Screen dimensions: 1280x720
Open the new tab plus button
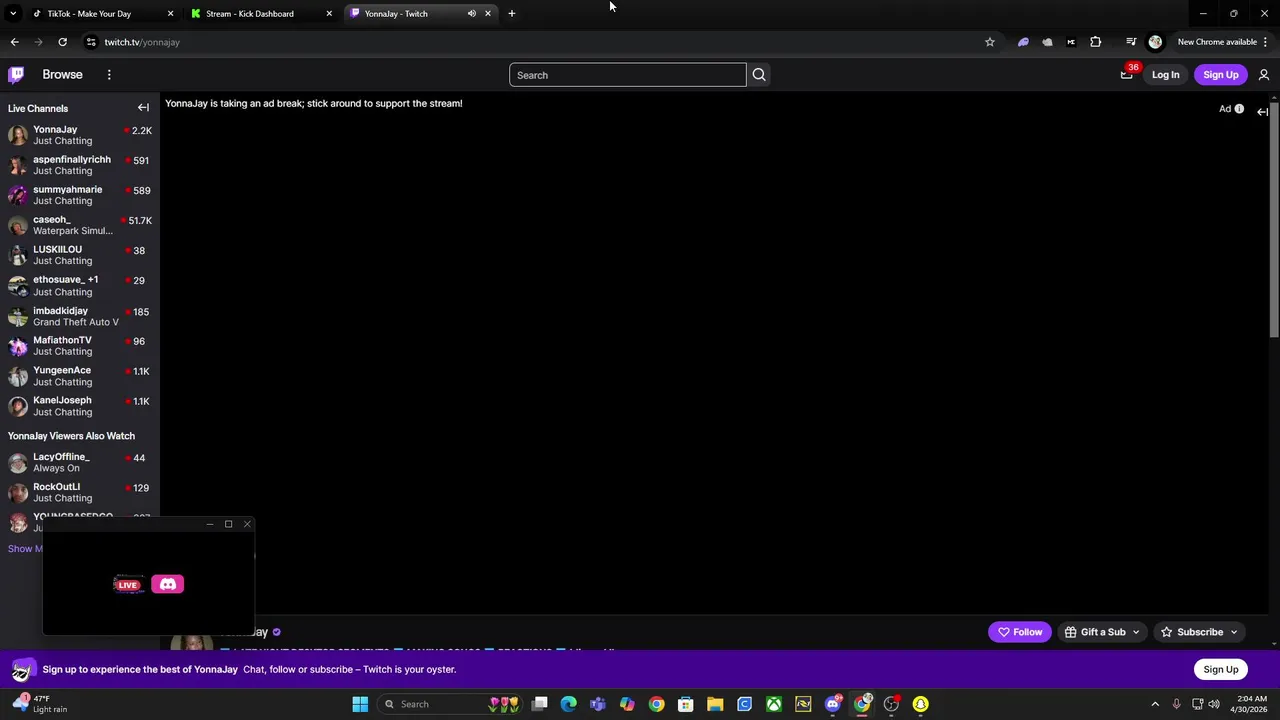(511, 14)
